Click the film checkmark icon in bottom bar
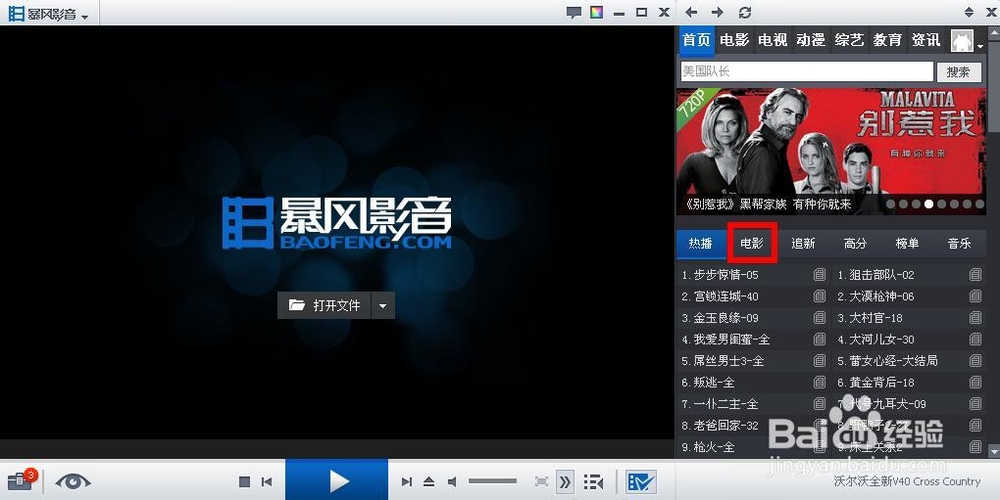Screen dimensions: 1000x500 tap(641, 482)
